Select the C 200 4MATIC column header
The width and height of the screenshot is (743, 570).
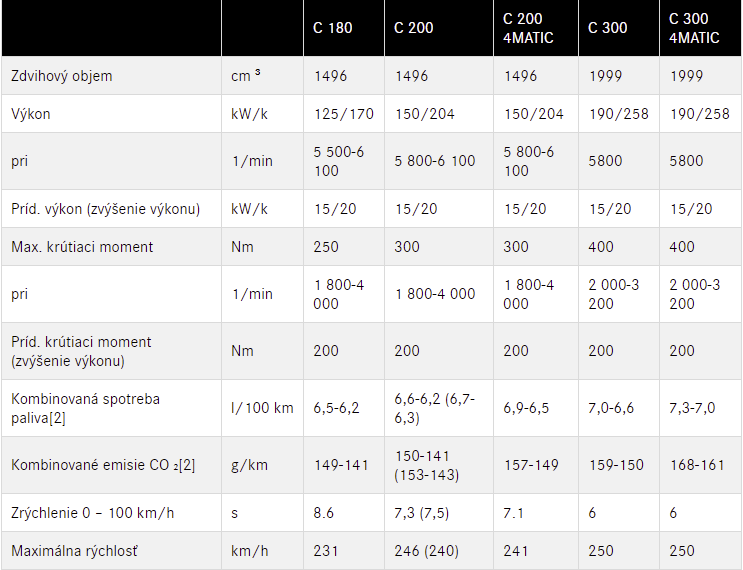528,28
